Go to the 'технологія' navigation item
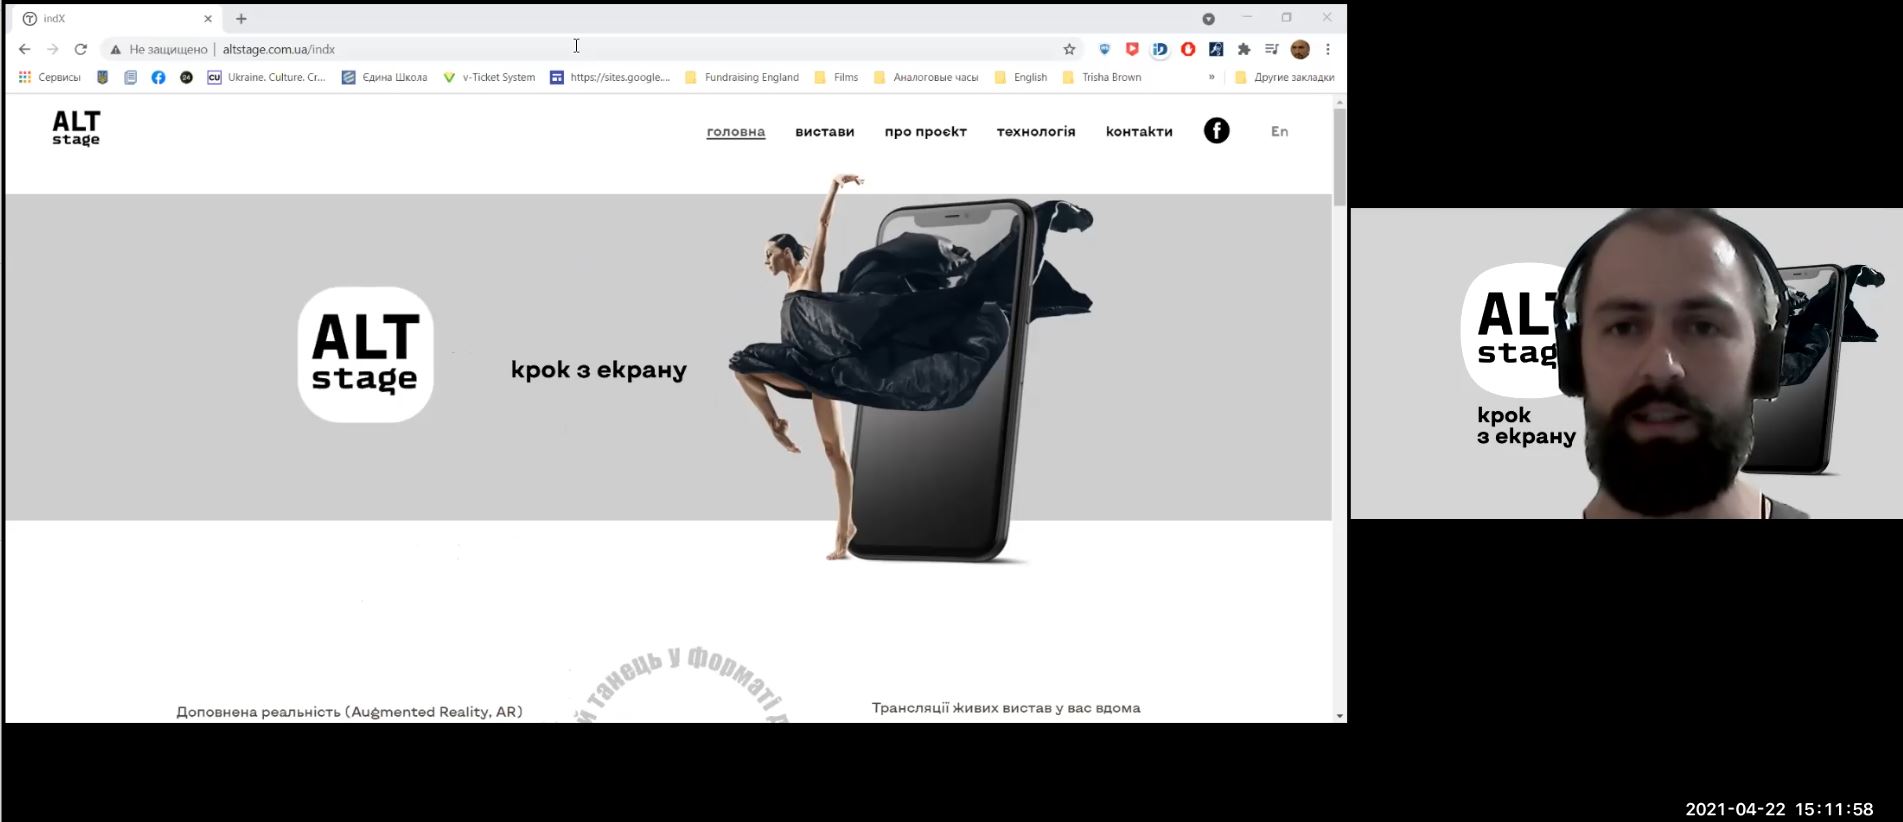The image size is (1903, 822). [1035, 131]
